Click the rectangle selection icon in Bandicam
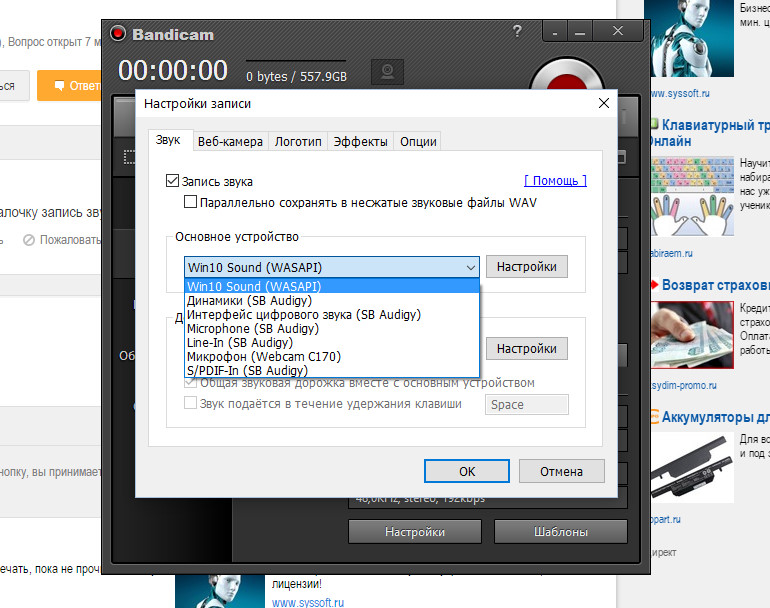Viewport: 770px width, 608px height. [x=129, y=157]
